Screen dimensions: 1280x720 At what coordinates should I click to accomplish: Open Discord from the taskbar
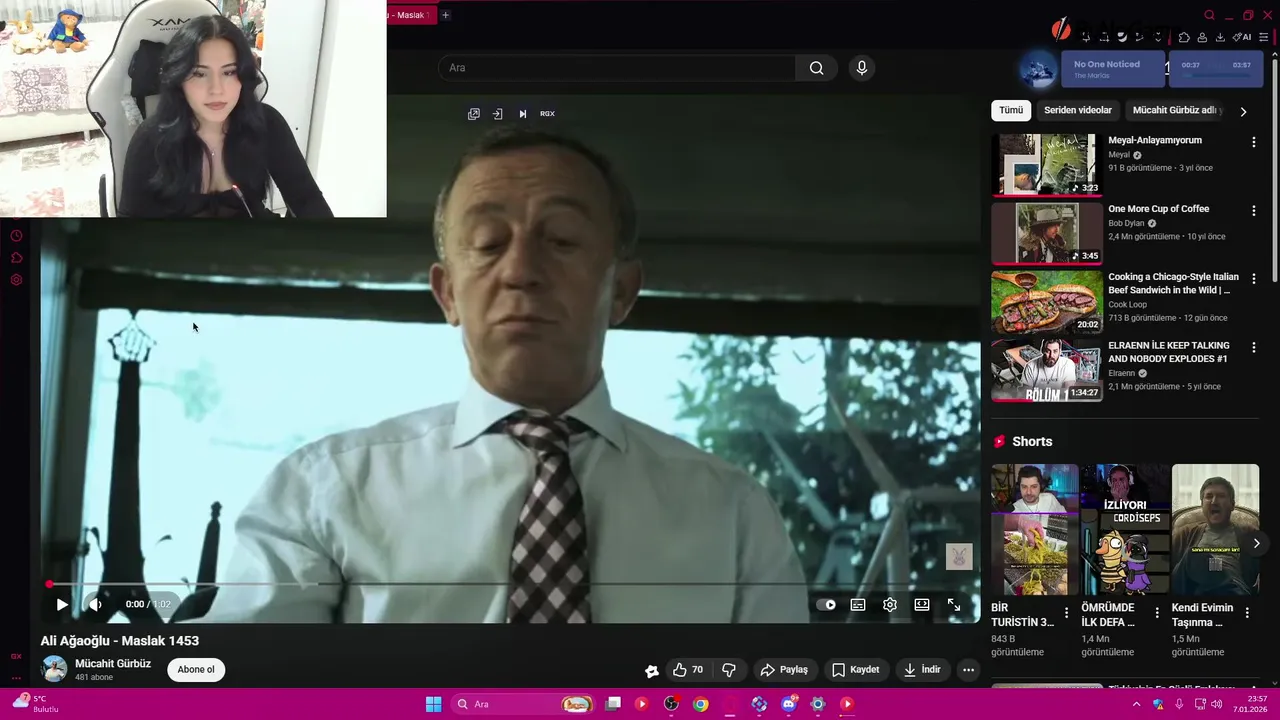pos(788,704)
